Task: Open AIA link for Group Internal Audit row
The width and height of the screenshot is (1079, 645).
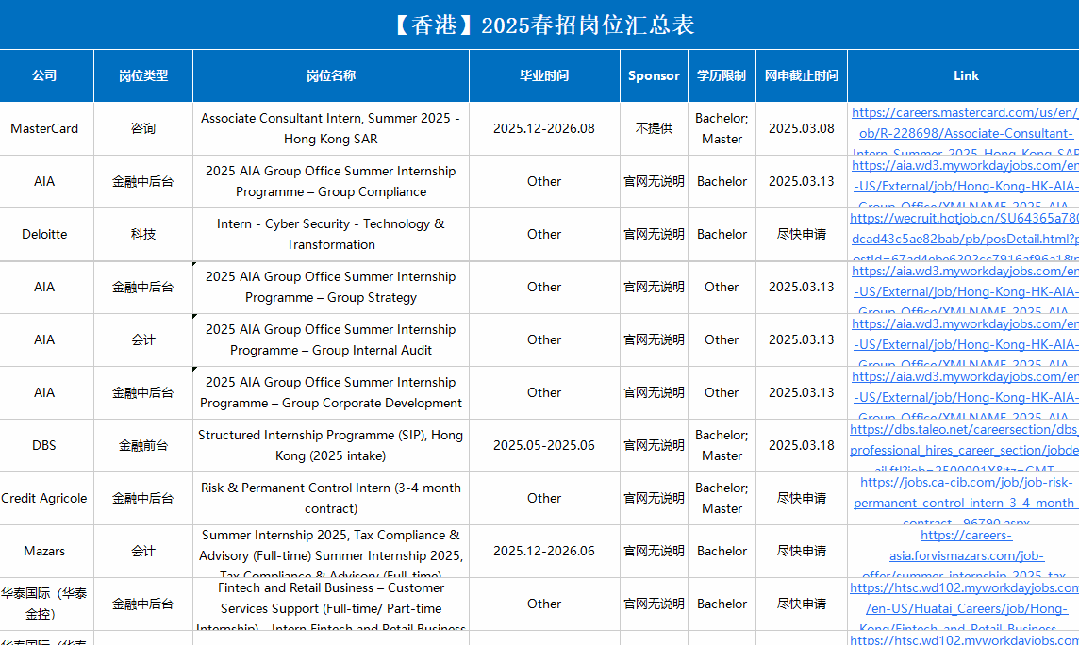Action: point(965,340)
